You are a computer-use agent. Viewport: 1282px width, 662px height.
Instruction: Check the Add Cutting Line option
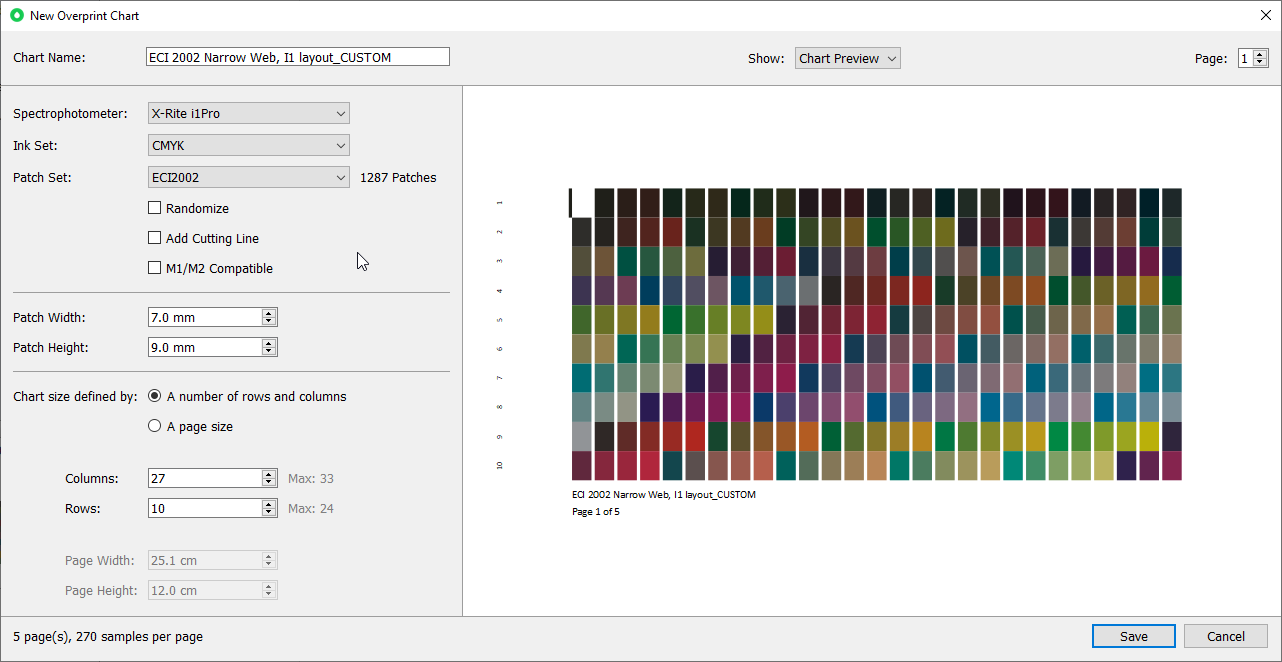pyautogui.click(x=155, y=238)
